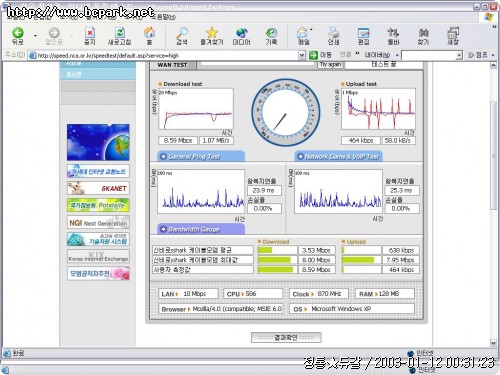Click the upload speed 464 kbps value box
This screenshot has width=500, height=375.
click(x=361, y=140)
